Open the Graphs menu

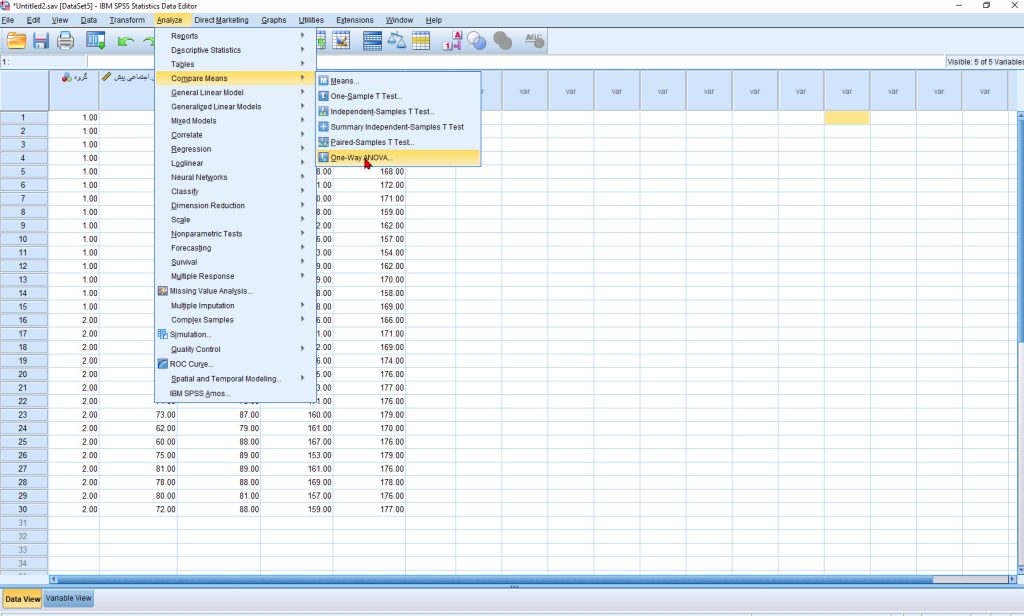tap(274, 20)
